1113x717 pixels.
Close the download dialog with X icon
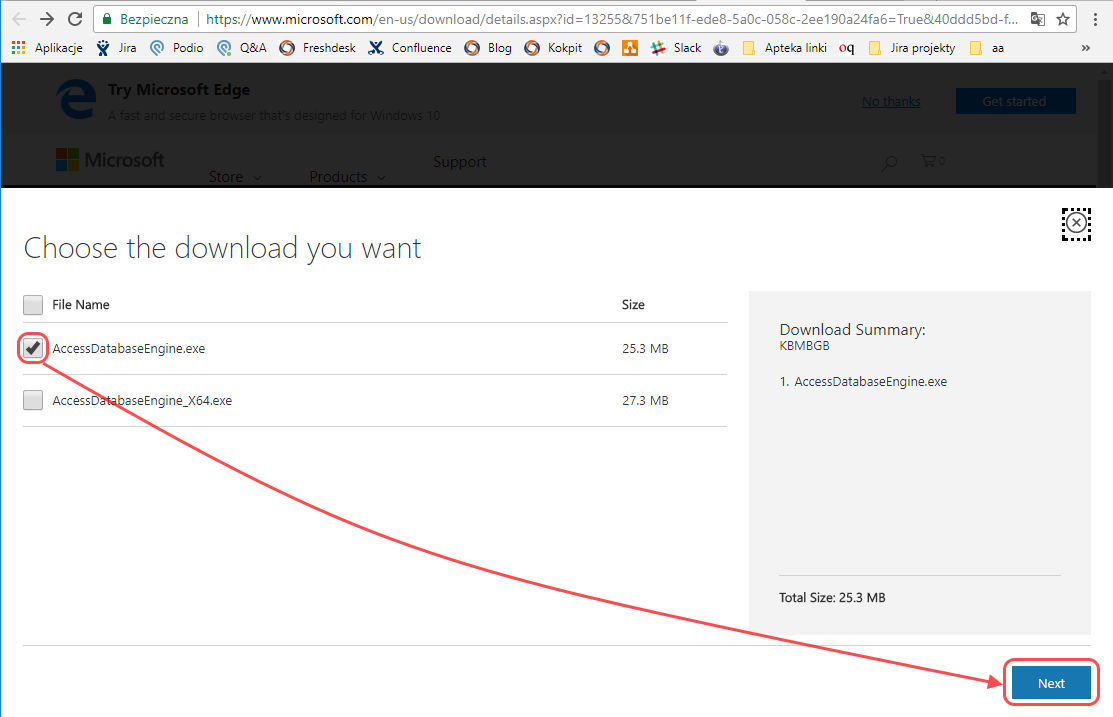[1076, 223]
